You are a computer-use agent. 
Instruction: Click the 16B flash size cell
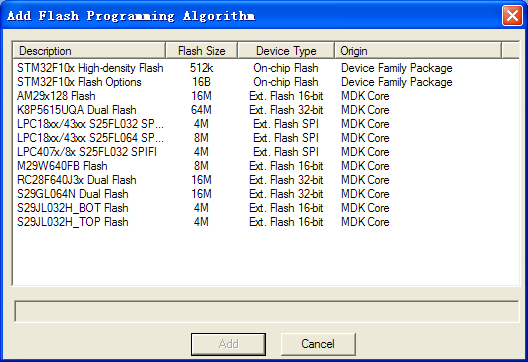[201, 82]
